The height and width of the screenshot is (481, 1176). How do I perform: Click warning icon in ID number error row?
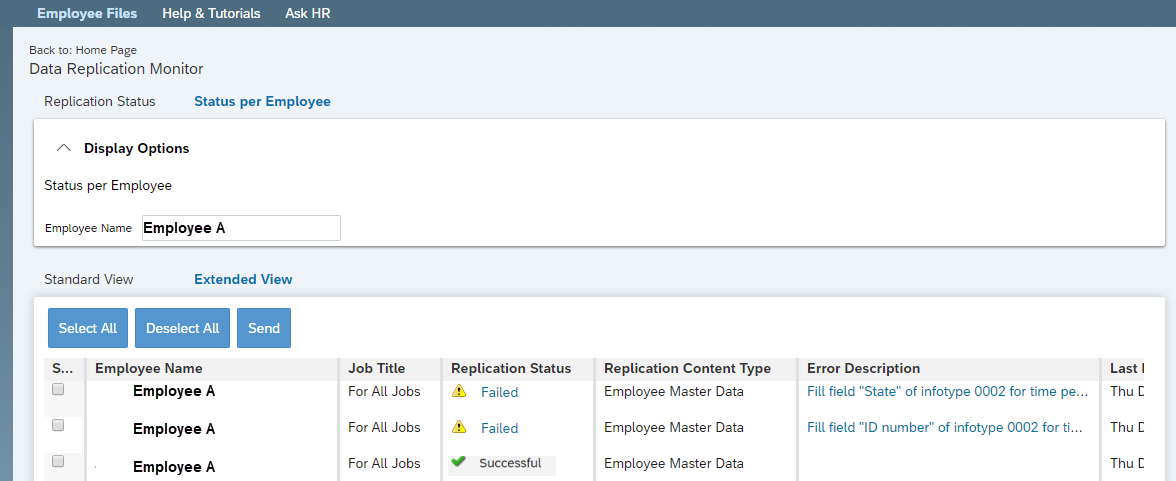click(459, 427)
